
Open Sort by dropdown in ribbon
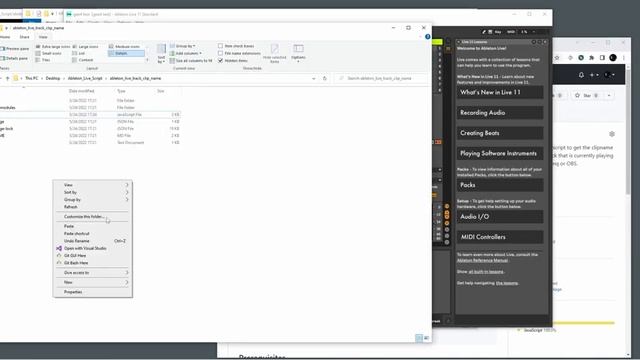point(161,53)
